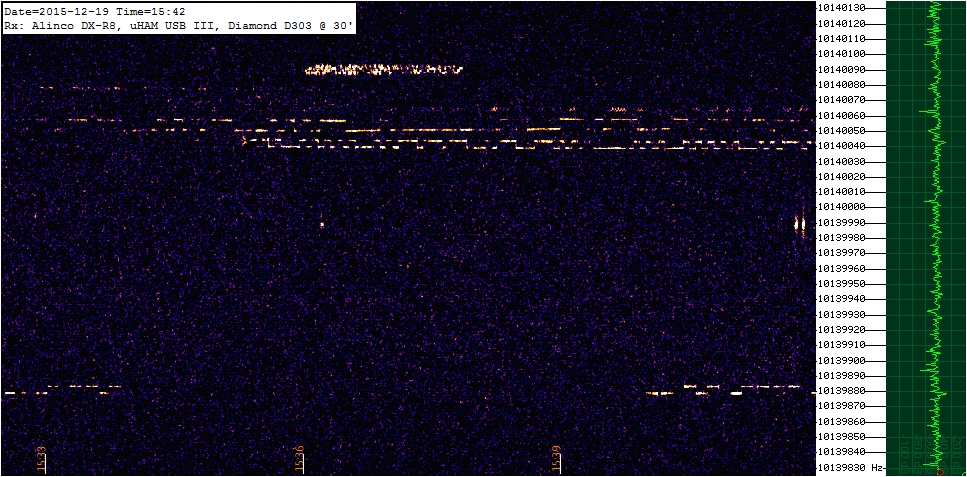Click the 10140000 frequency label

point(843,207)
